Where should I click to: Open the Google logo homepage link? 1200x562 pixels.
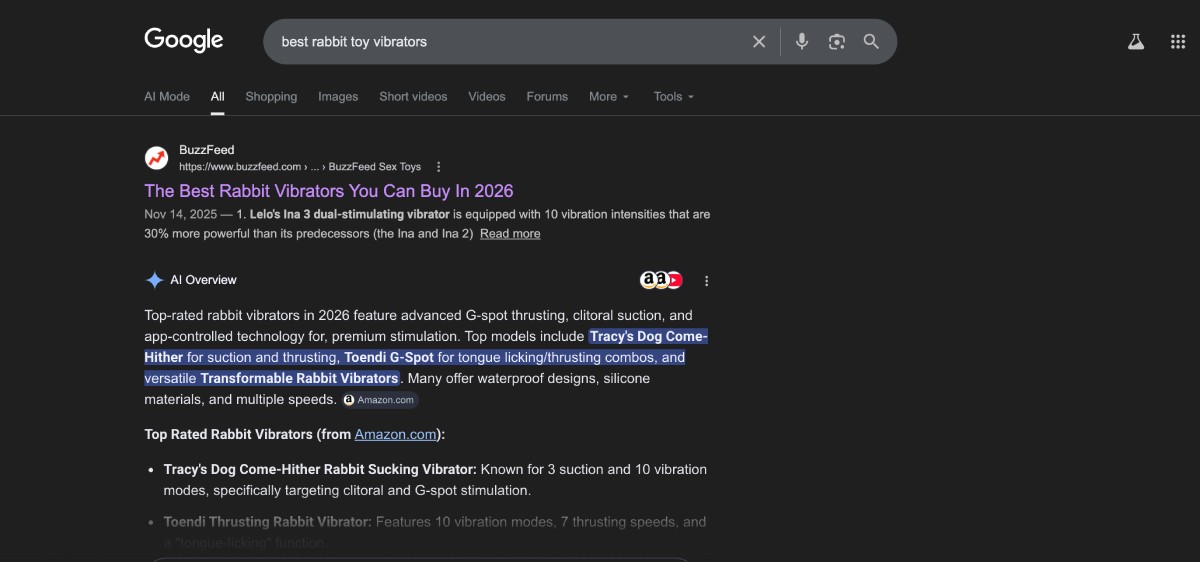tap(184, 40)
